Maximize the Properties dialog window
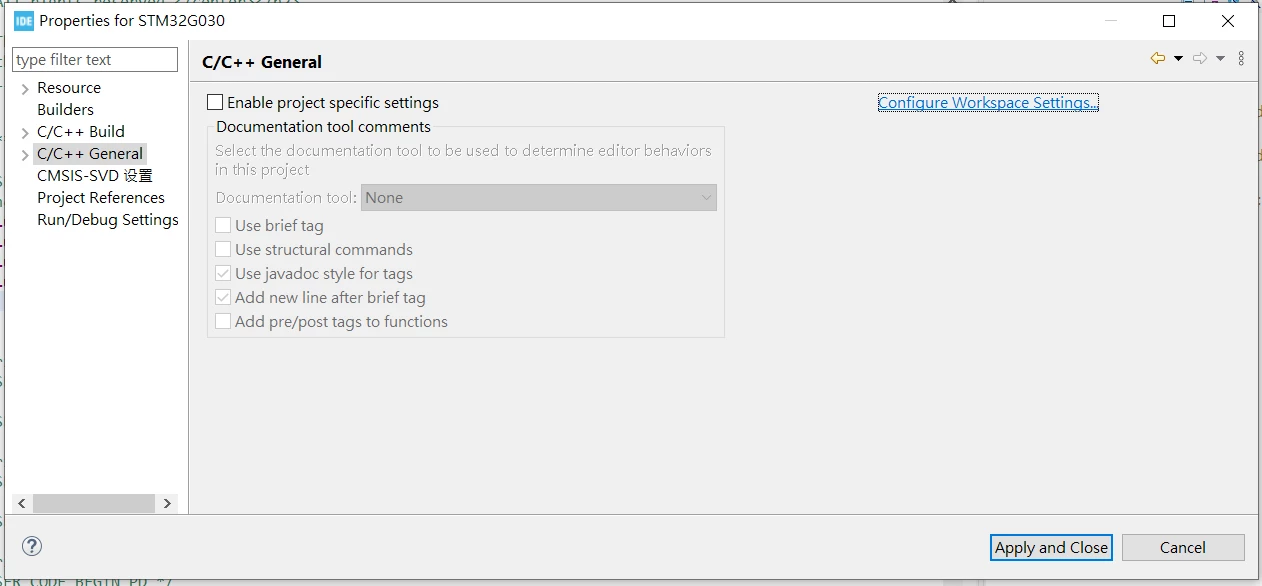The width and height of the screenshot is (1262, 586). 1169,21
